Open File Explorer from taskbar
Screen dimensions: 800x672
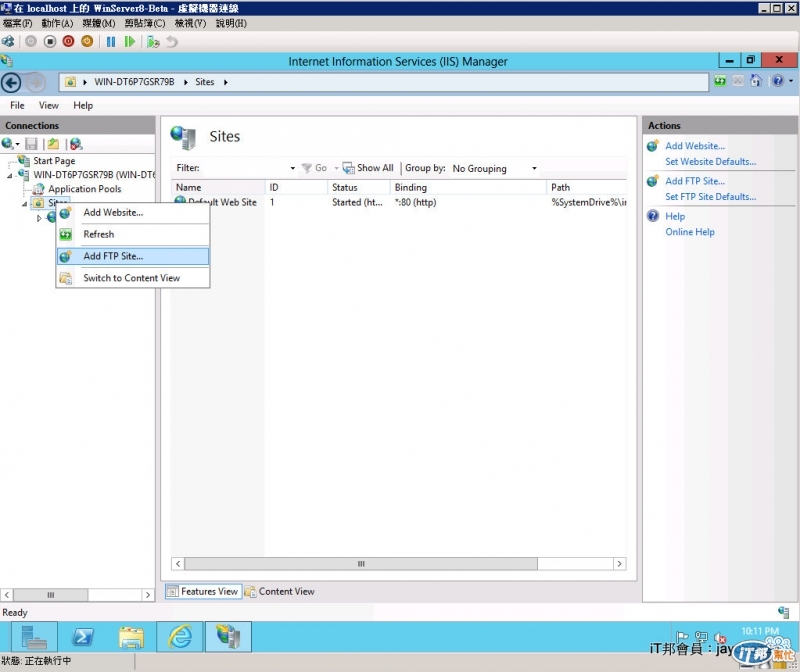tap(132, 637)
